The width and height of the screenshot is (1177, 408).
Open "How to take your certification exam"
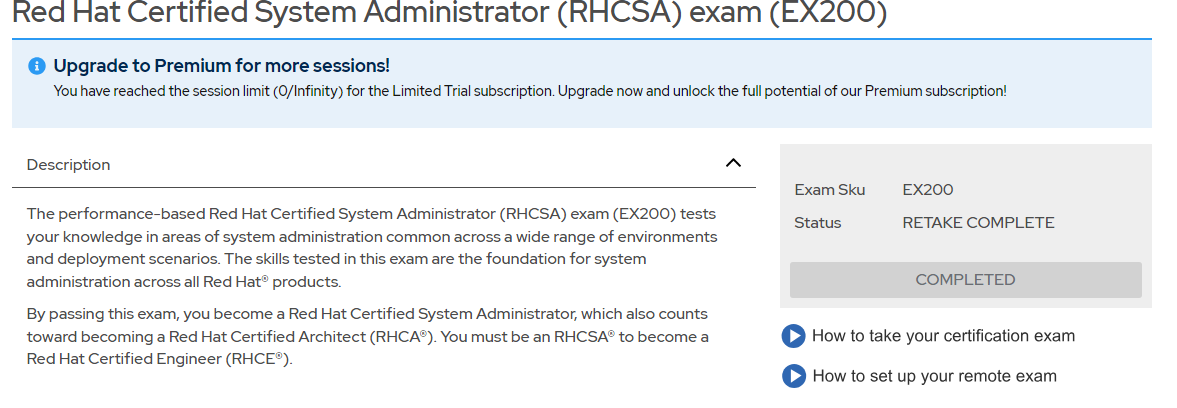[943, 336]
